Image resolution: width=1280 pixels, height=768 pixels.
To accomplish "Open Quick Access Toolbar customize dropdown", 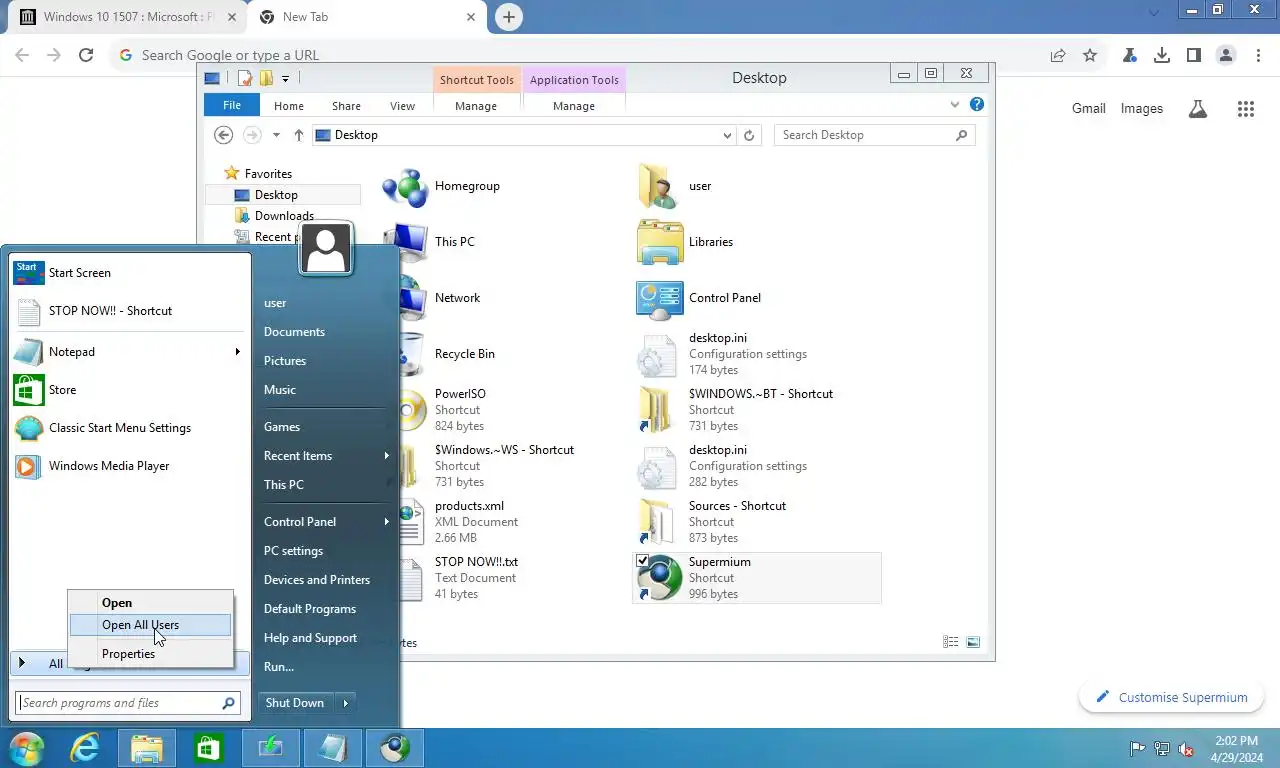I will pyautogui.click(x=286, y=78).
